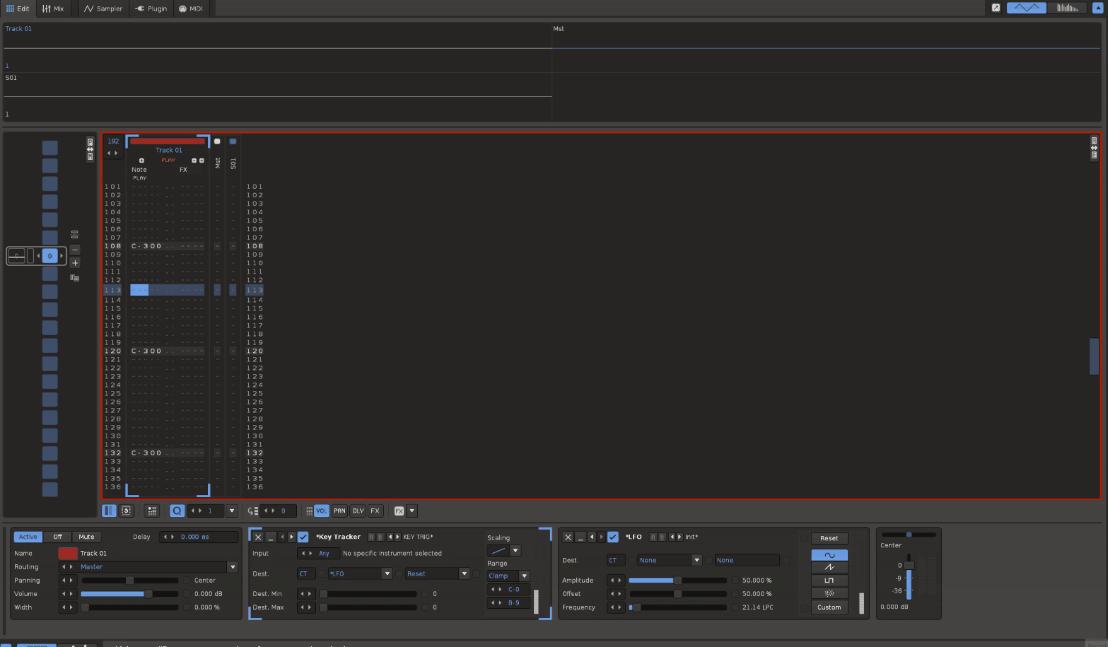Select the sine waveform LFO shape
1108x647 pixels.
[829, 554]
